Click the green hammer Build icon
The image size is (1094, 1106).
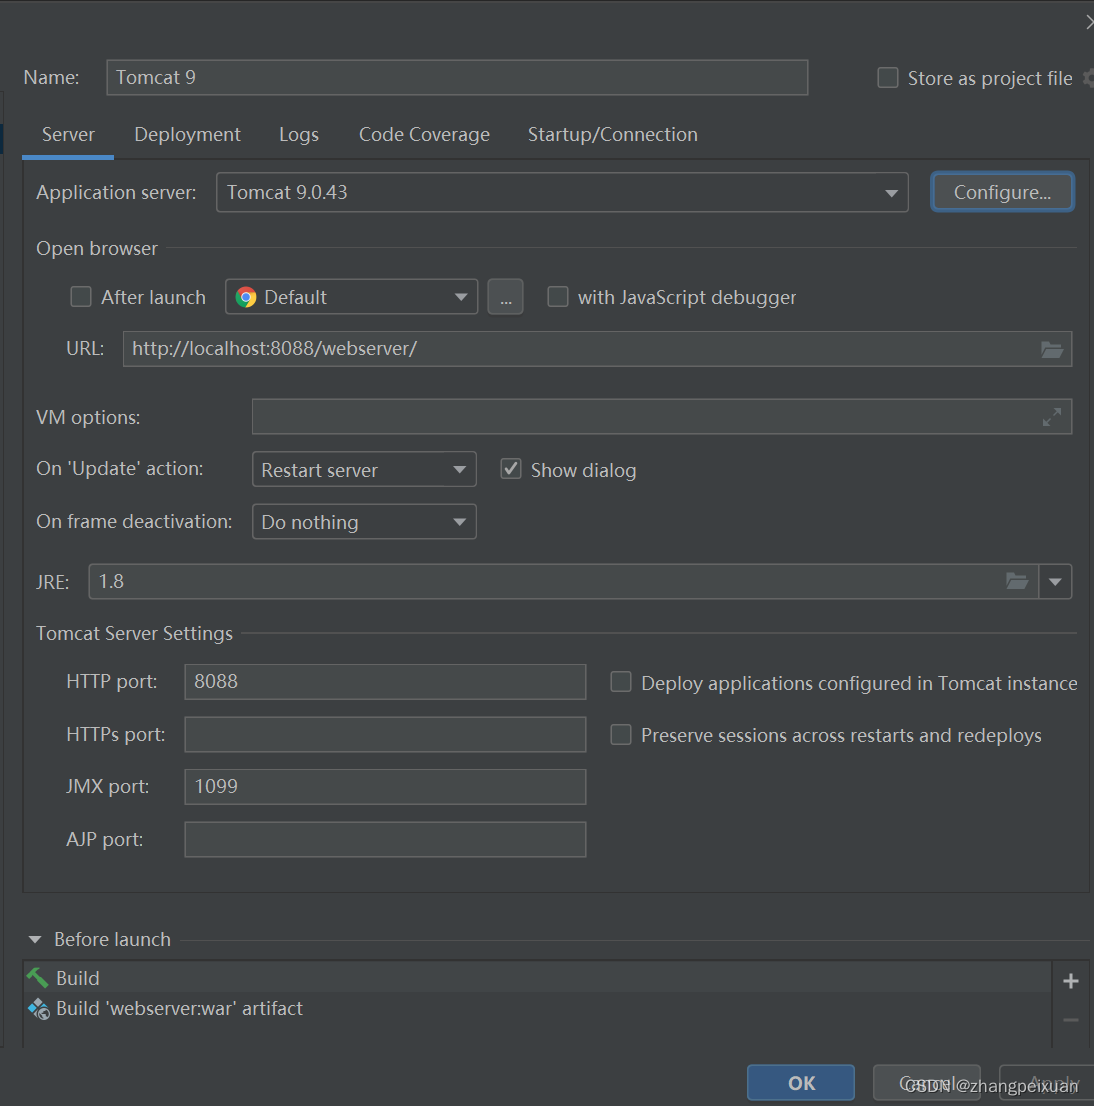click(37, 978)
